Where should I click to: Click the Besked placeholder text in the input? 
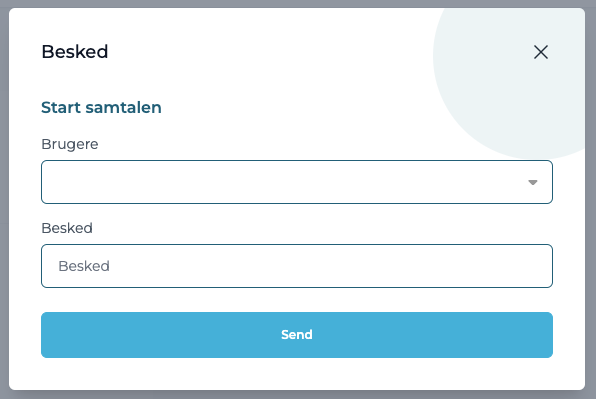(84, 266)
